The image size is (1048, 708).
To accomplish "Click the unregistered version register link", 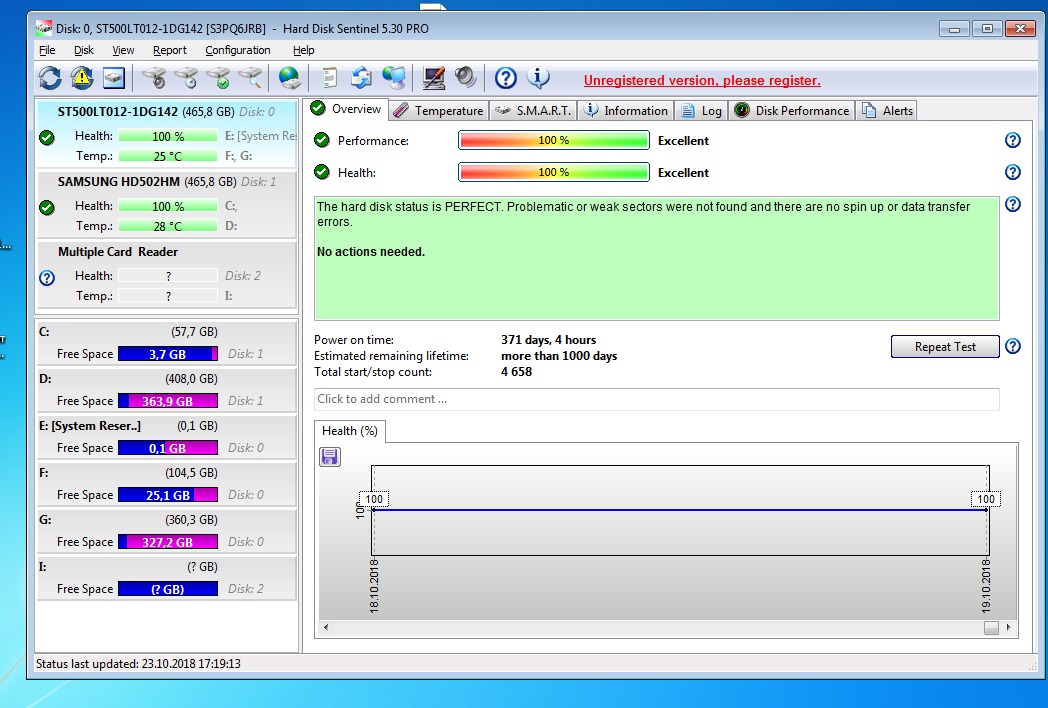I will [702, 81].
